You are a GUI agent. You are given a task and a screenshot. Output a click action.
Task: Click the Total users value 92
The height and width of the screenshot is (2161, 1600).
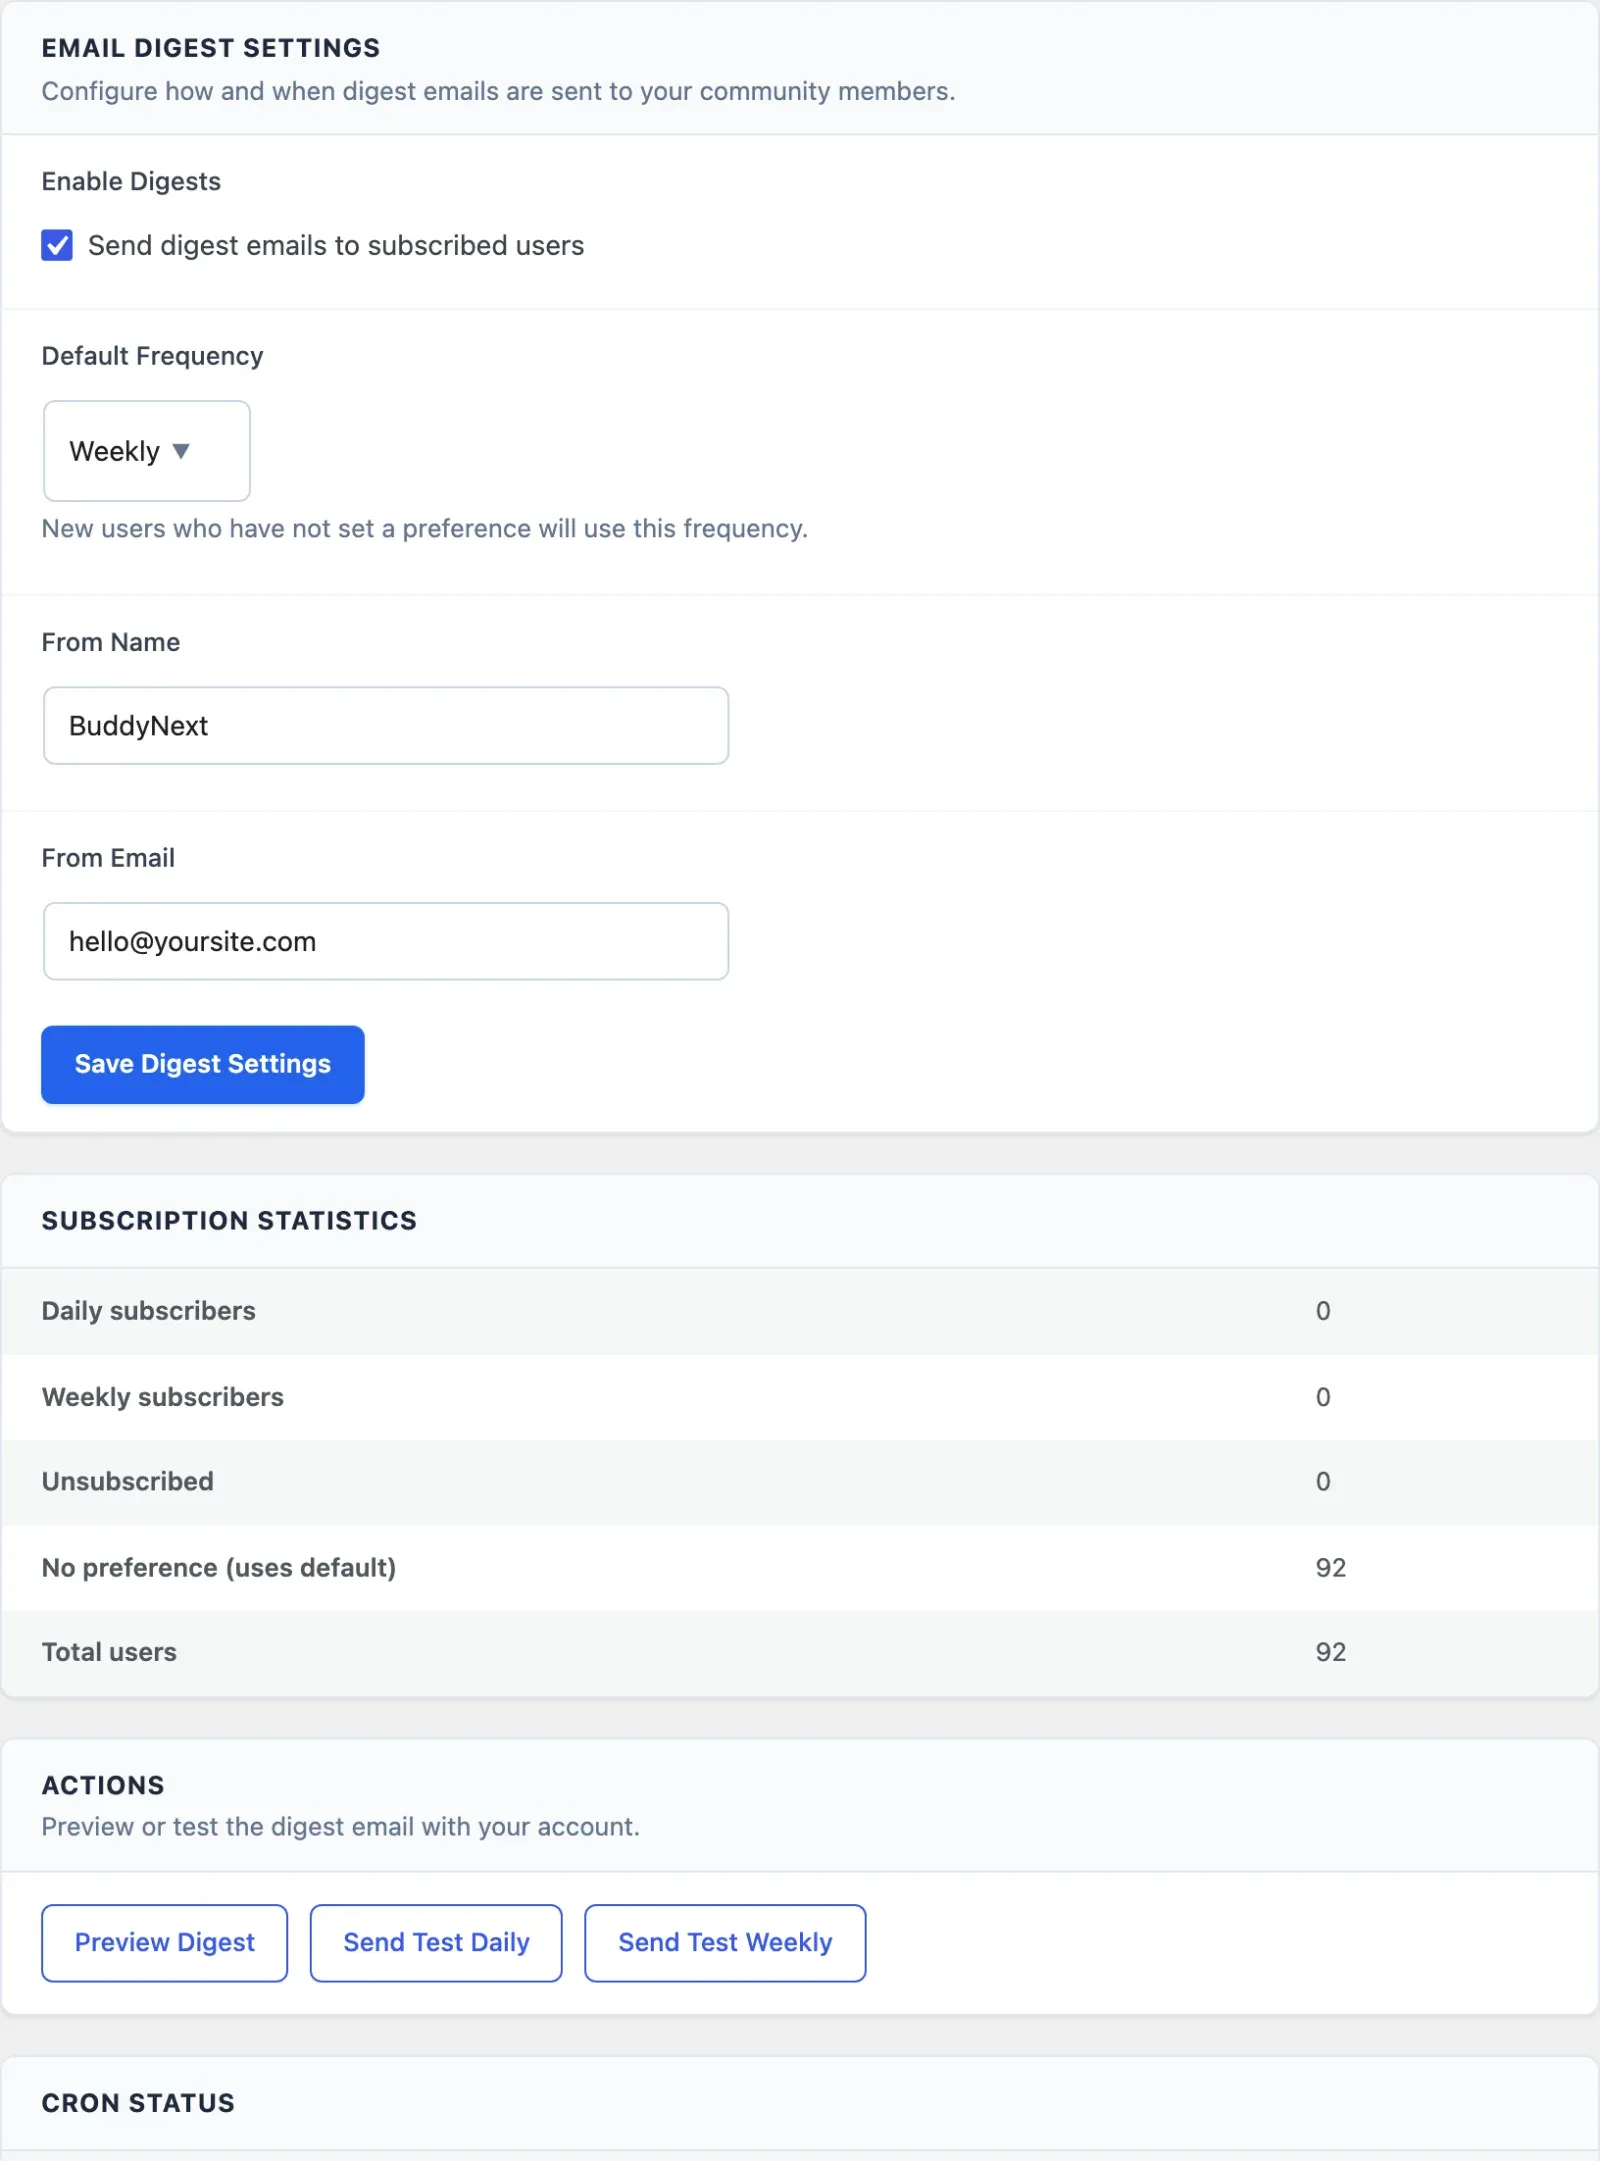(x=1331, y=1653)
